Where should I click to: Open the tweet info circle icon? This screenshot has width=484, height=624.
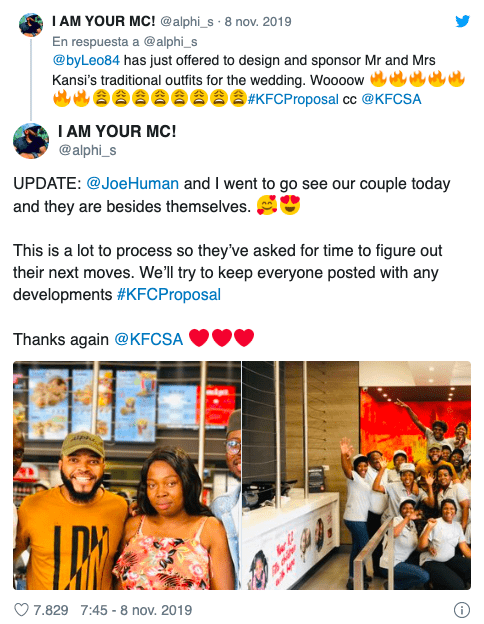coord(462,610)
